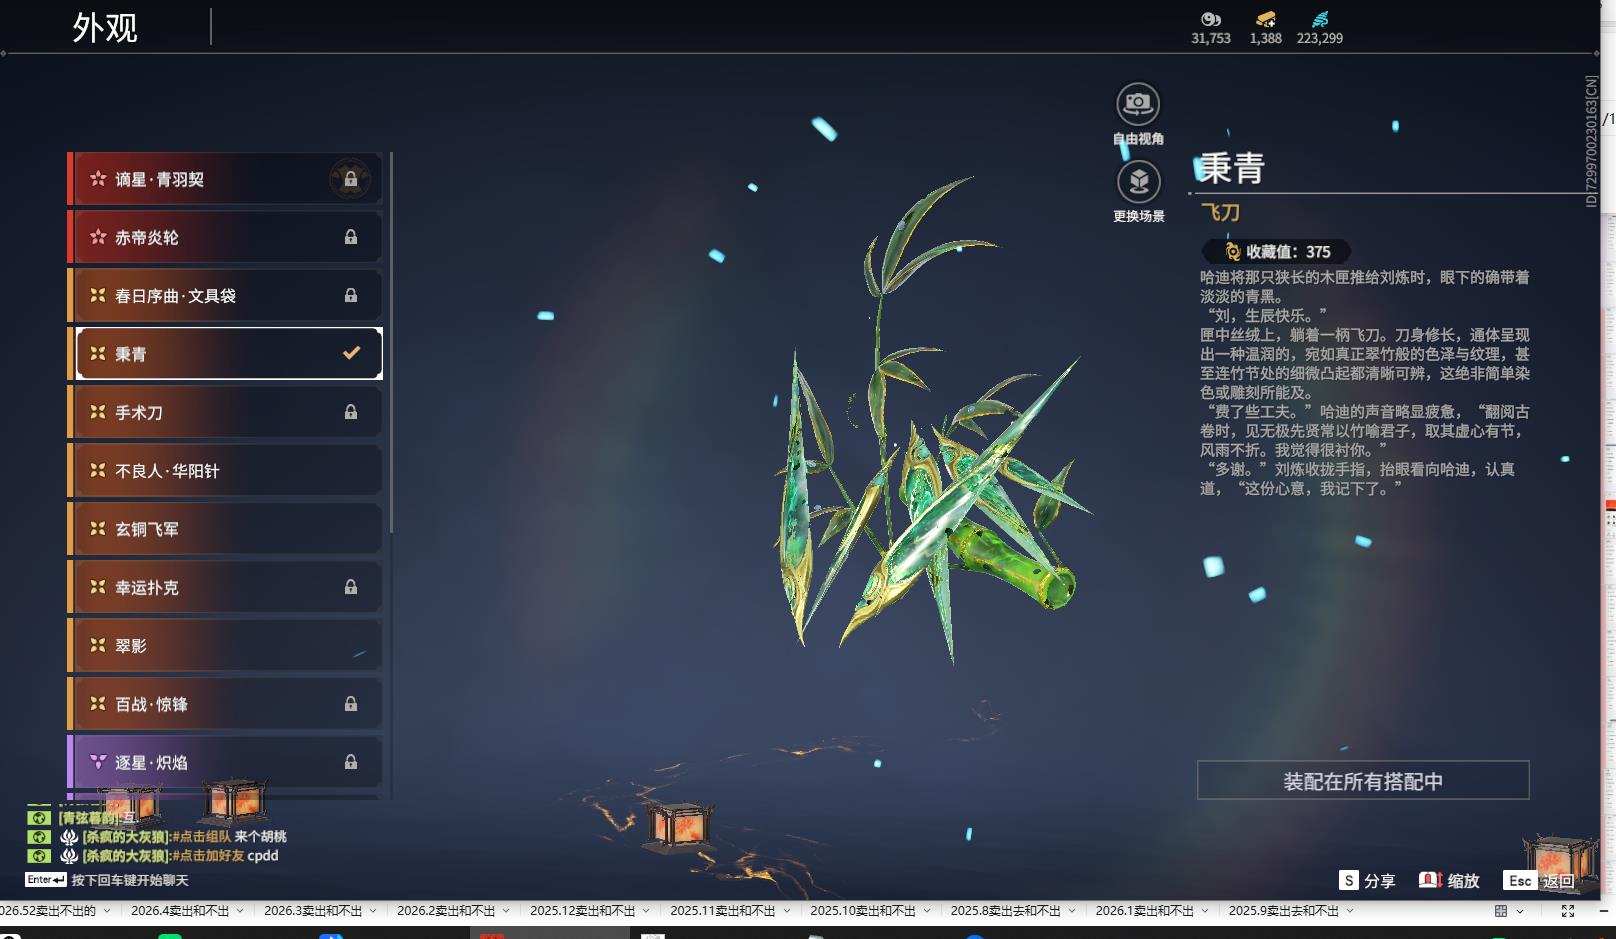Open dropdown arrow of 2026.52卖出不出的 sheet
This screenshot has width=1616, height=939.
pos(107,911)
